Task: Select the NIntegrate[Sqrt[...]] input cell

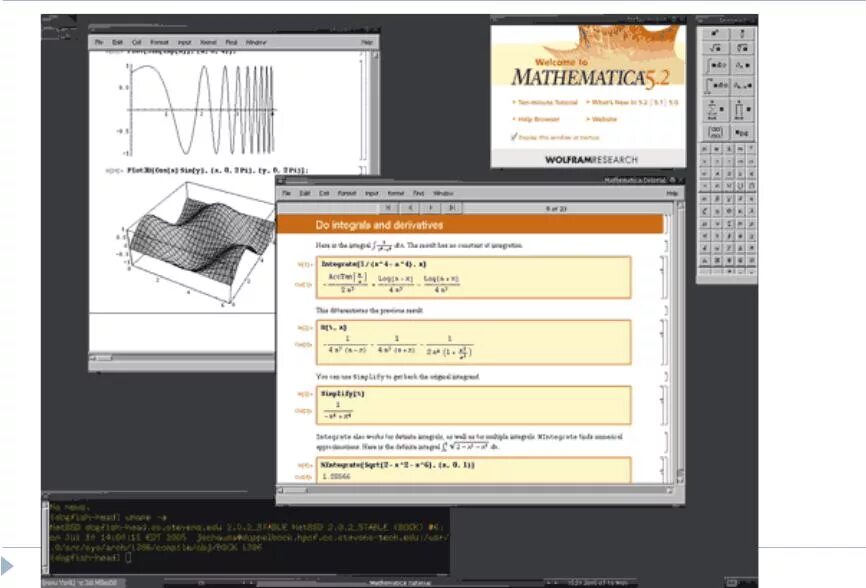Action: tap(398, 465)
